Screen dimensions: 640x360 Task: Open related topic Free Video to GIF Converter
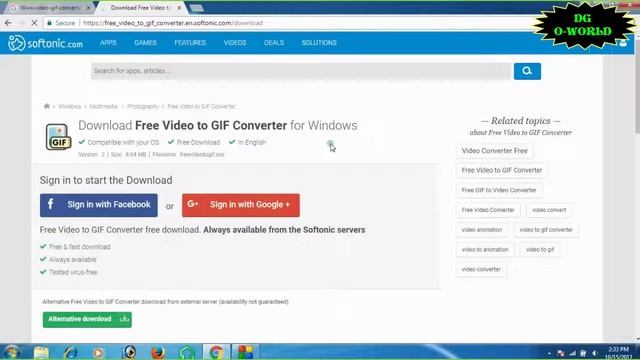tap(502, 170)
